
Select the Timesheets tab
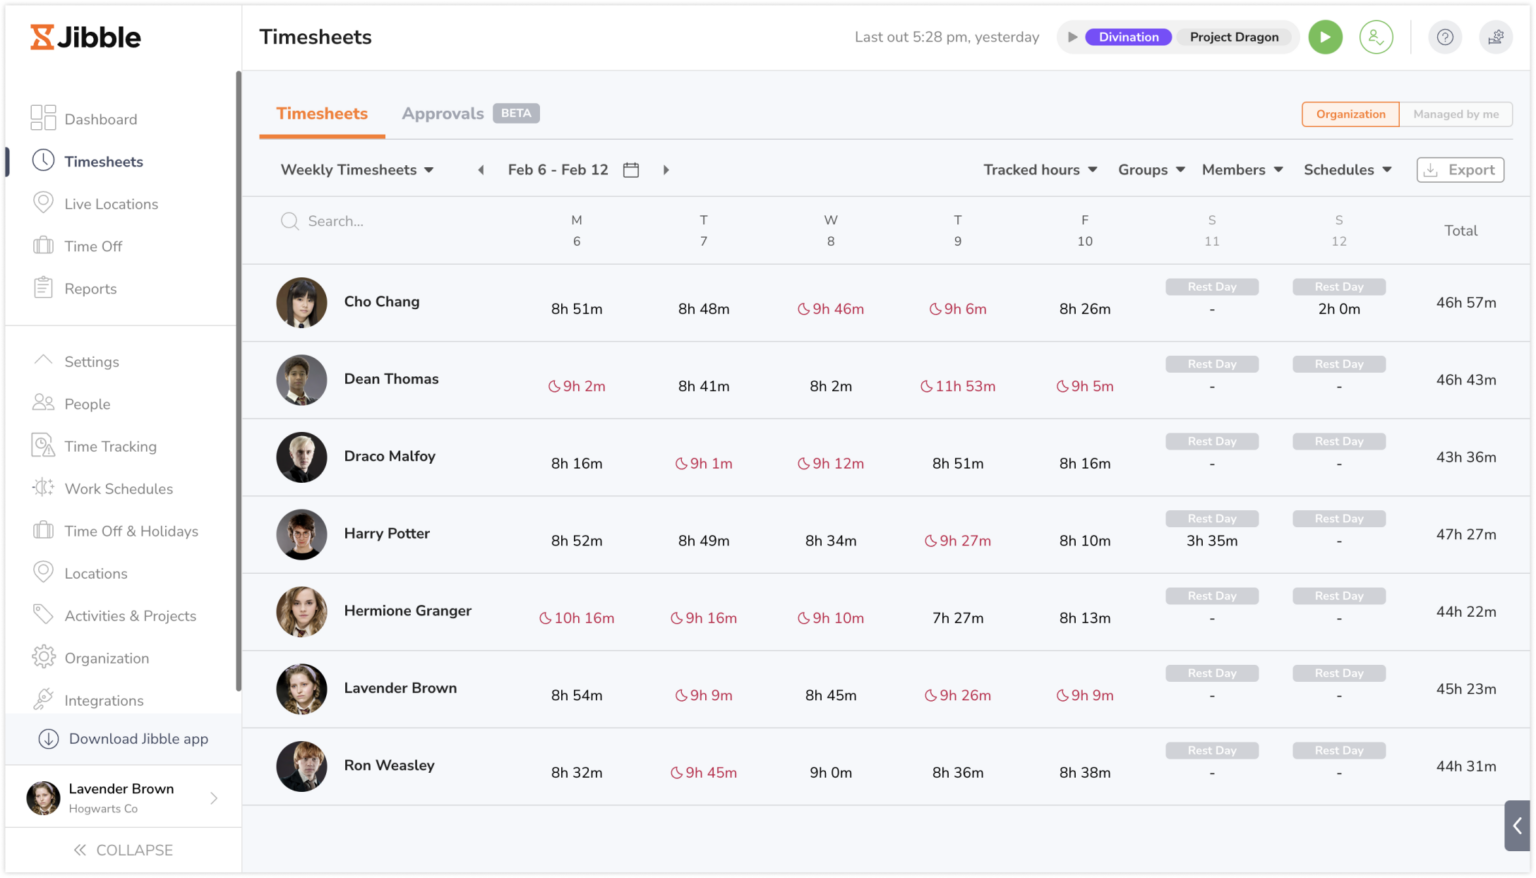click(322, 114)
